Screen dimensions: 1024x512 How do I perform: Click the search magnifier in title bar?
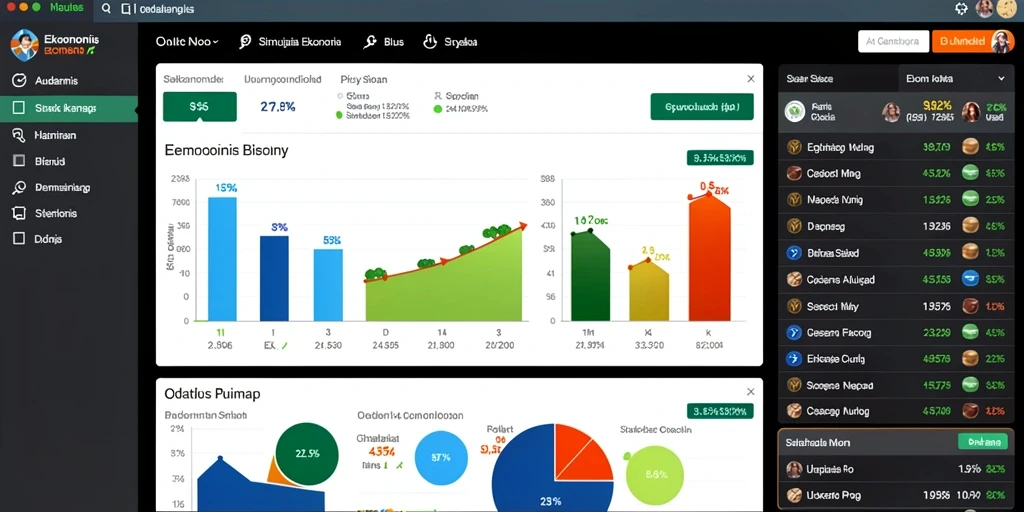pyautogui.click(x=106, y=9)
